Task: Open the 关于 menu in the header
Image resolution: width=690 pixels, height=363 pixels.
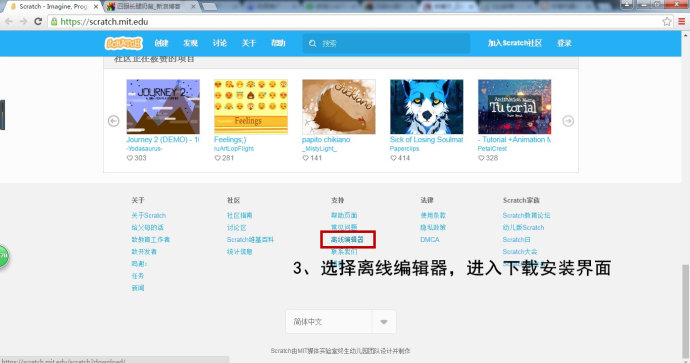Action: pyautogui.click(x=249, y=43)
